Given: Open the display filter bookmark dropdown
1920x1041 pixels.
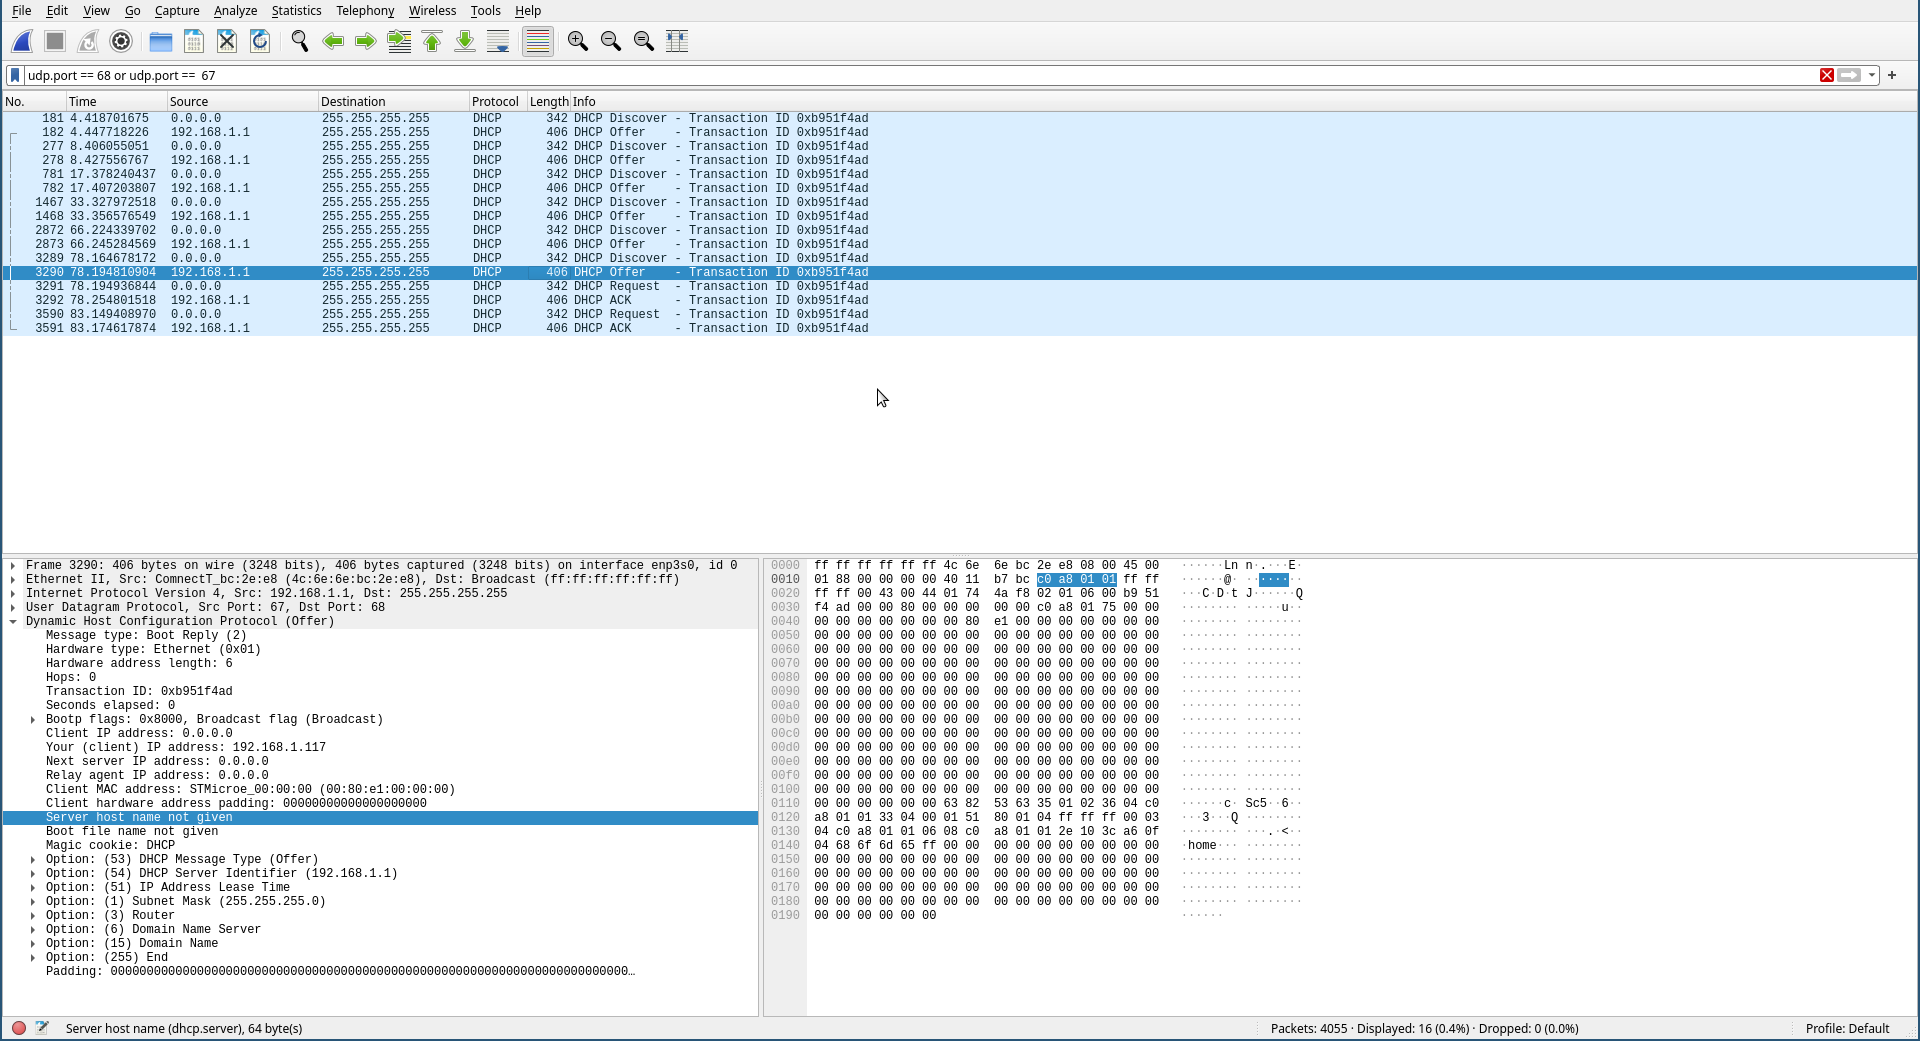Looking at the screenshot, I should pyautogui.click(x=14, y=75).
